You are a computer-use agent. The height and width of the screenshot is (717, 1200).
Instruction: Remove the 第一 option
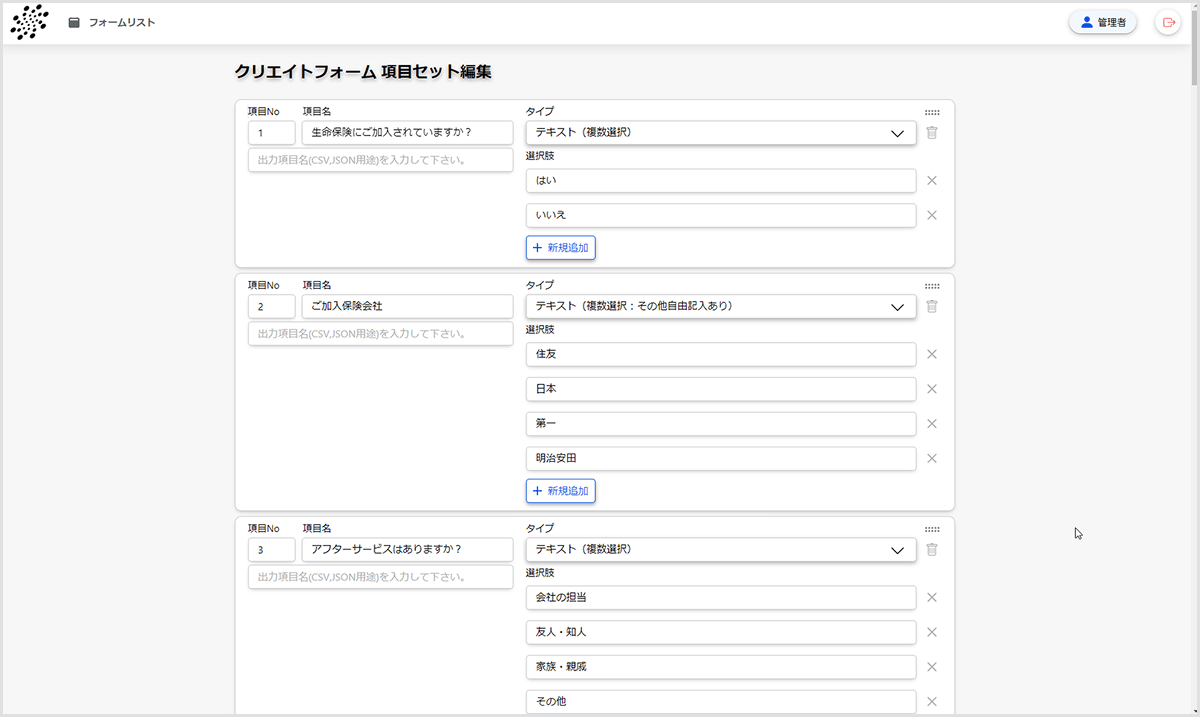coord(932,423)
